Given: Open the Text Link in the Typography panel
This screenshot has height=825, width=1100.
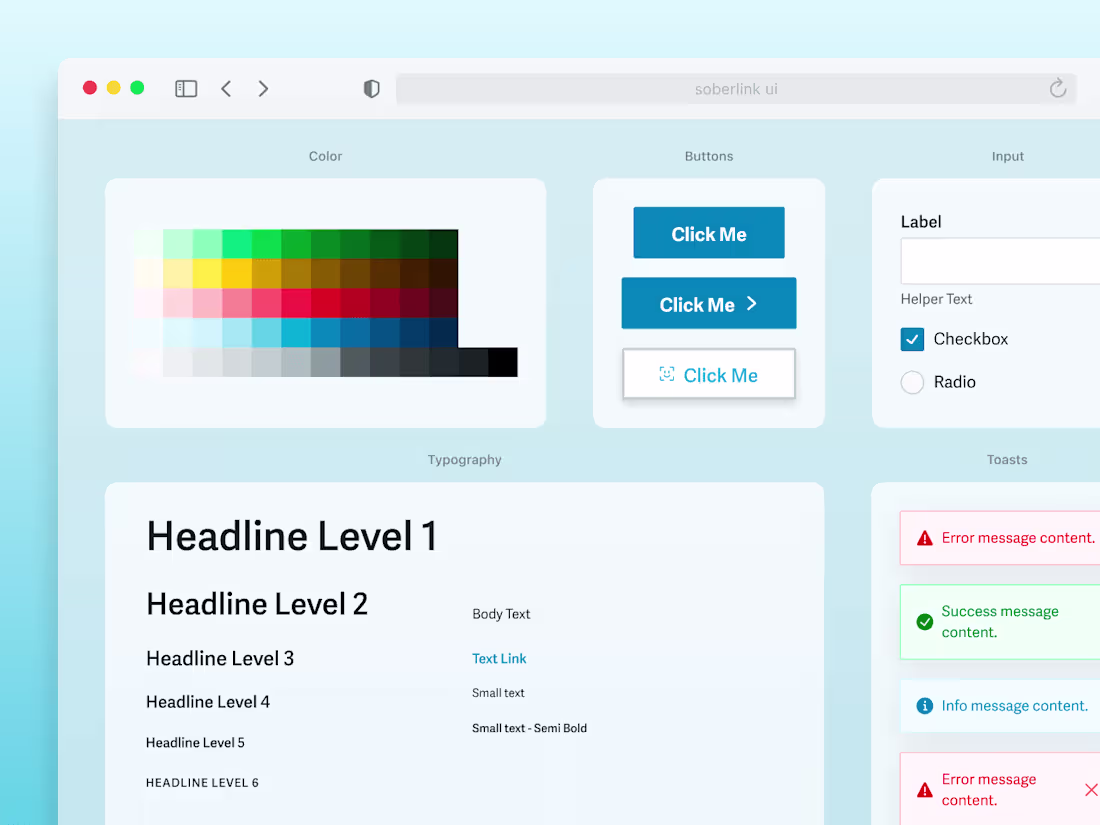Looking at the screenshot, I should click(499, 658).
